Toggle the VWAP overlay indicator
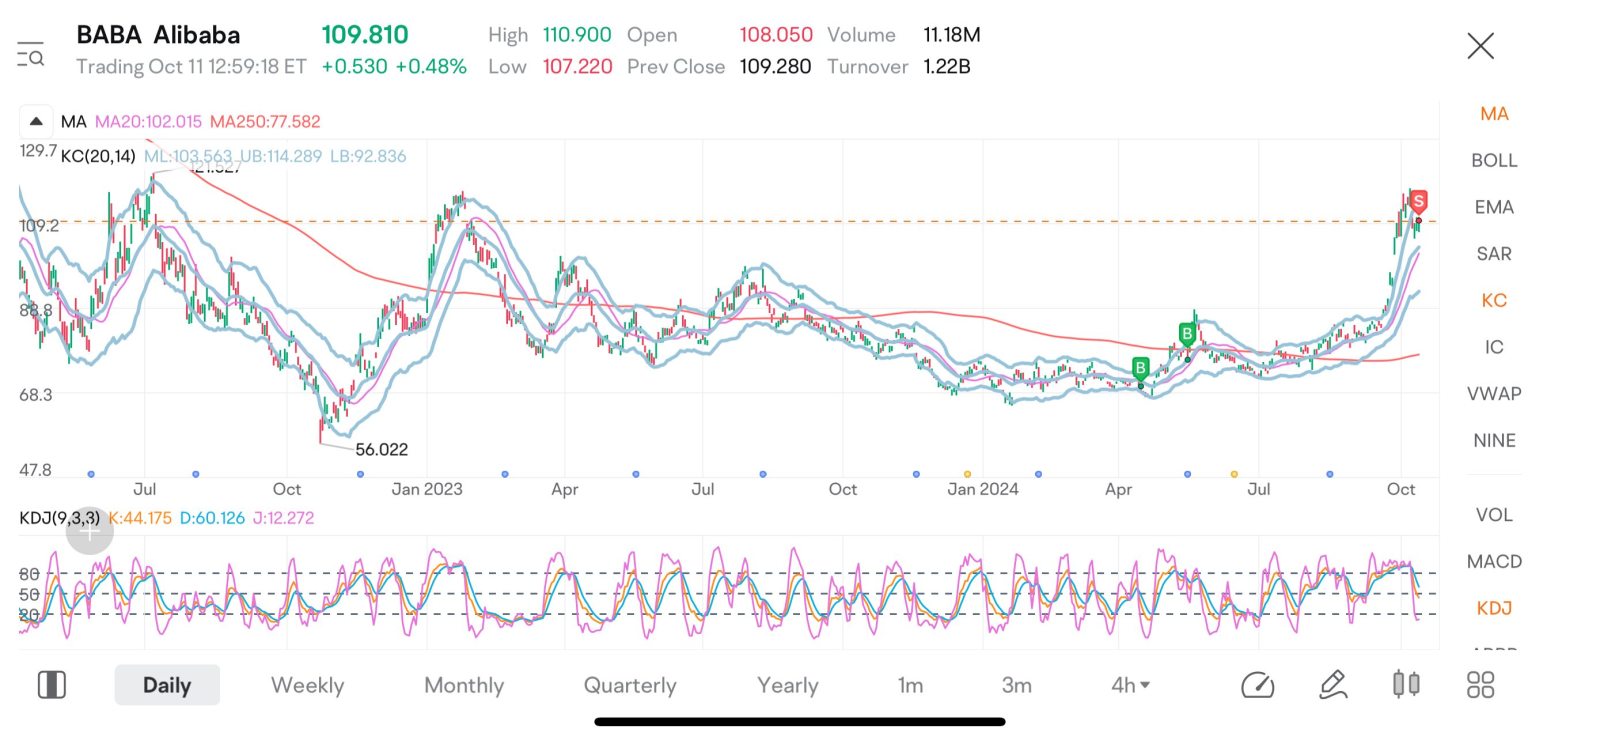 (1494, 394)
